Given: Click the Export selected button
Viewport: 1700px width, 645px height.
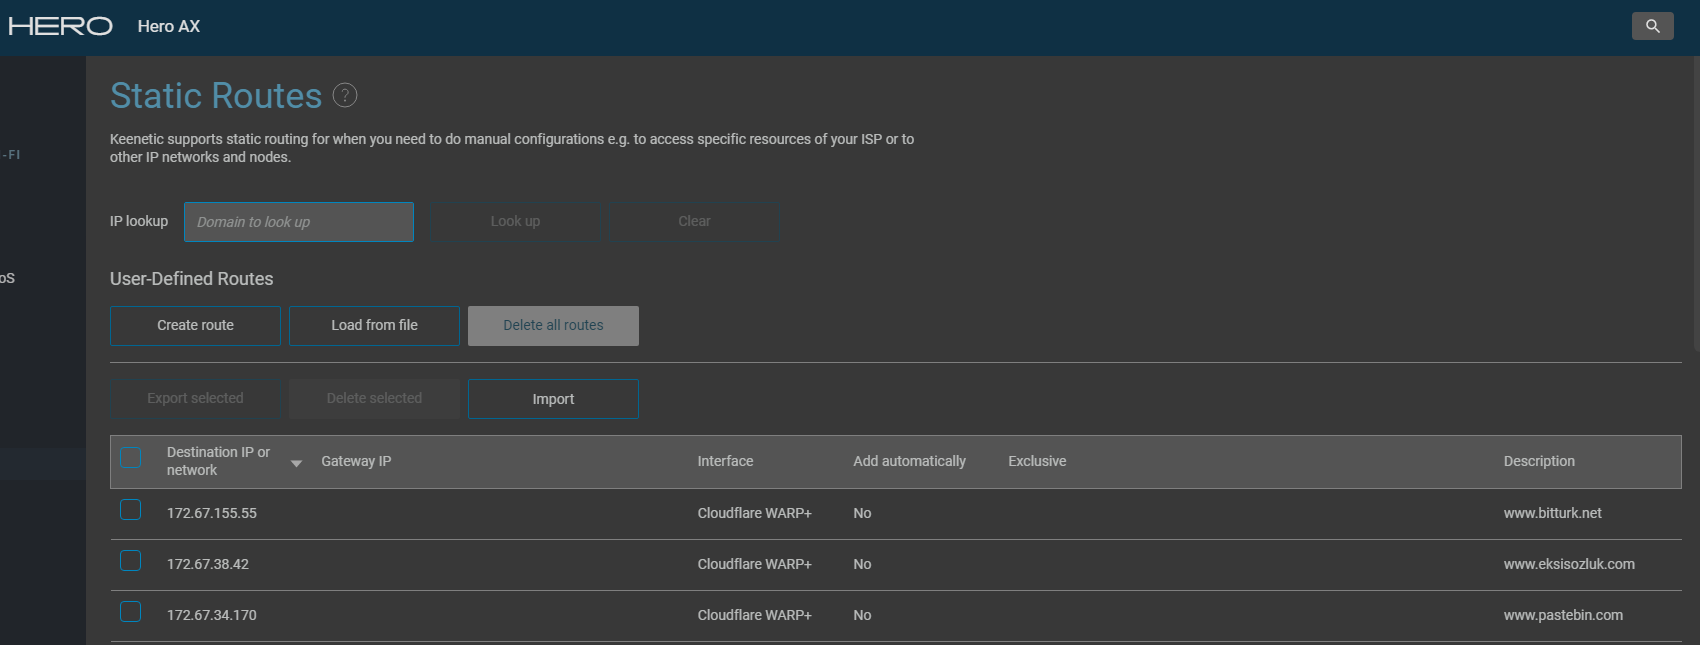Looking at the screenshot, I should tap(195, 399).
